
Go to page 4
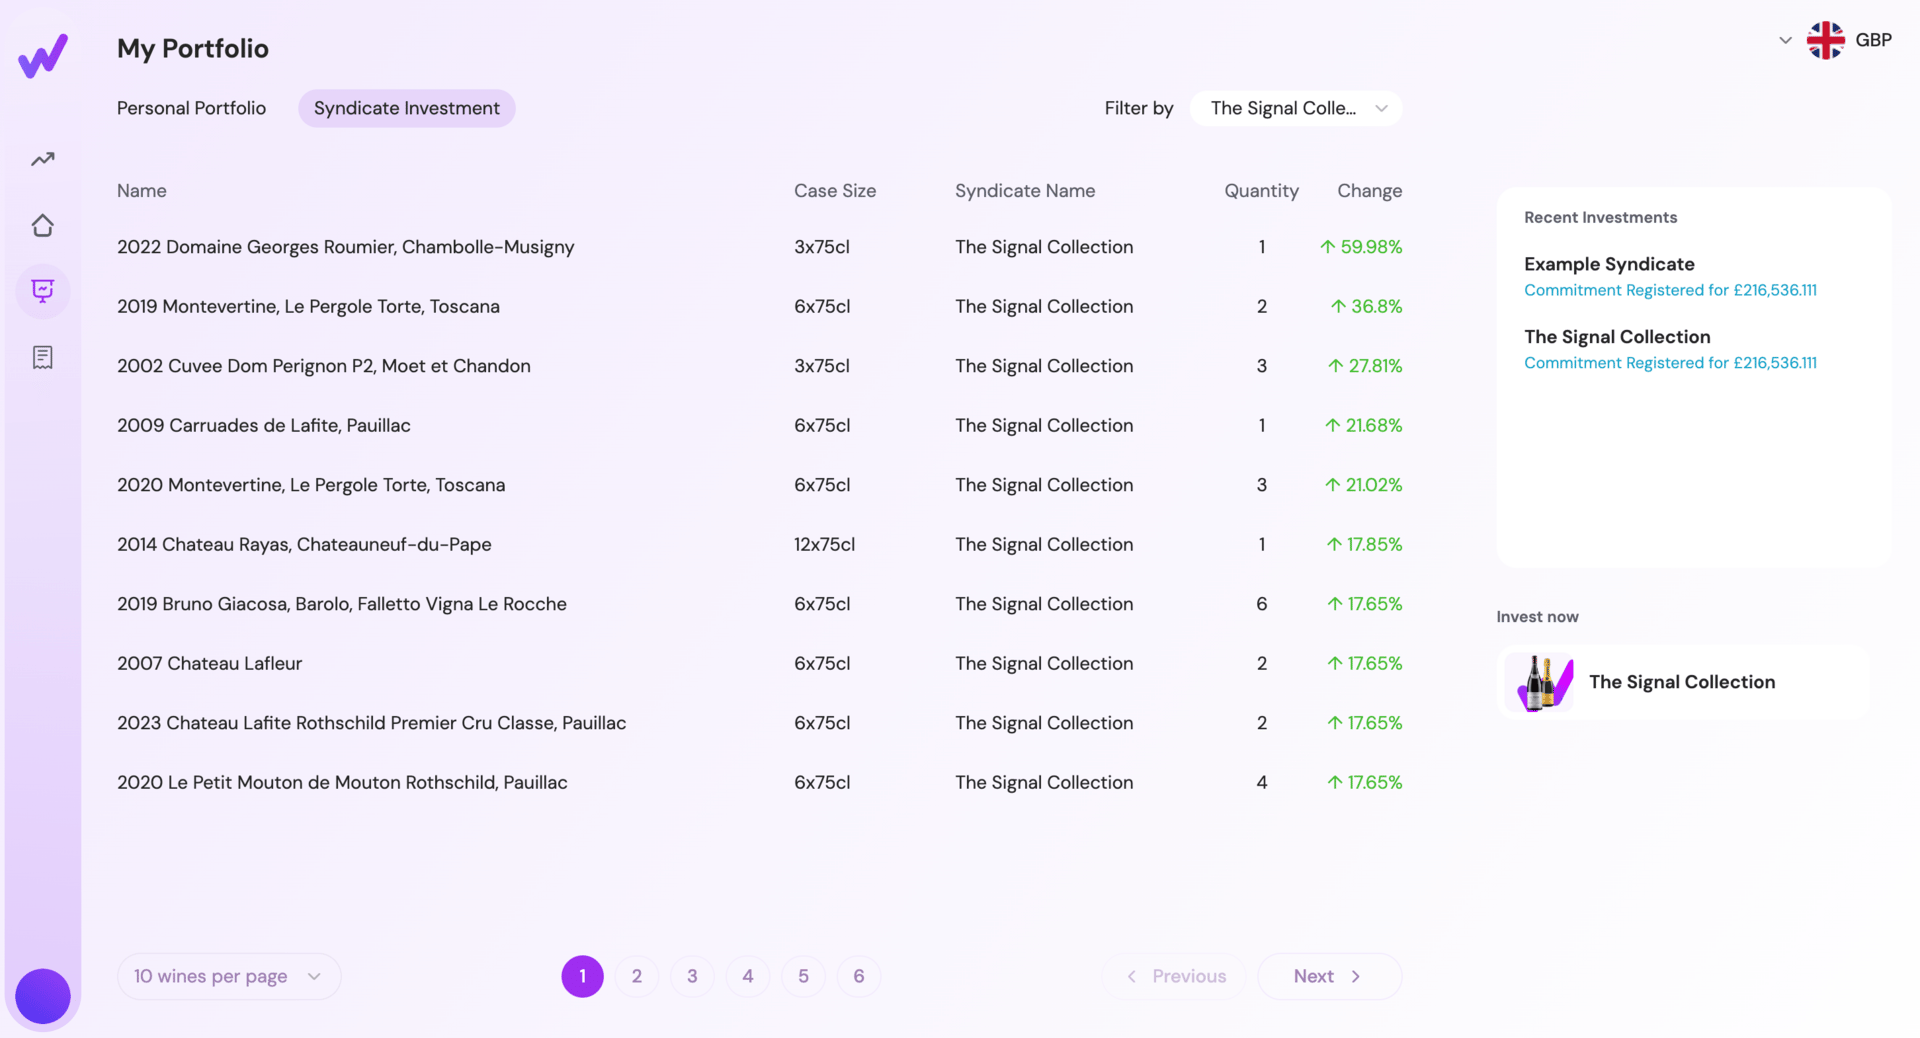tap(748, 976)
